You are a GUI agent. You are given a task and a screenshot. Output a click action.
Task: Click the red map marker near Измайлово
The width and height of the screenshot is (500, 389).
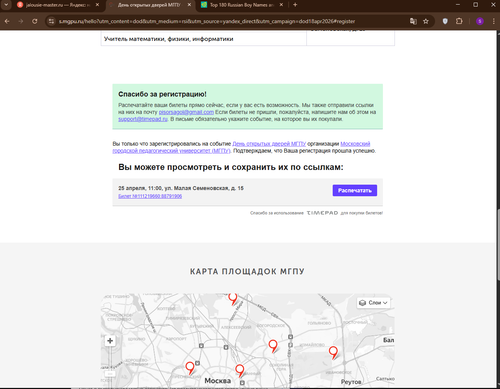tap(273, 346)
